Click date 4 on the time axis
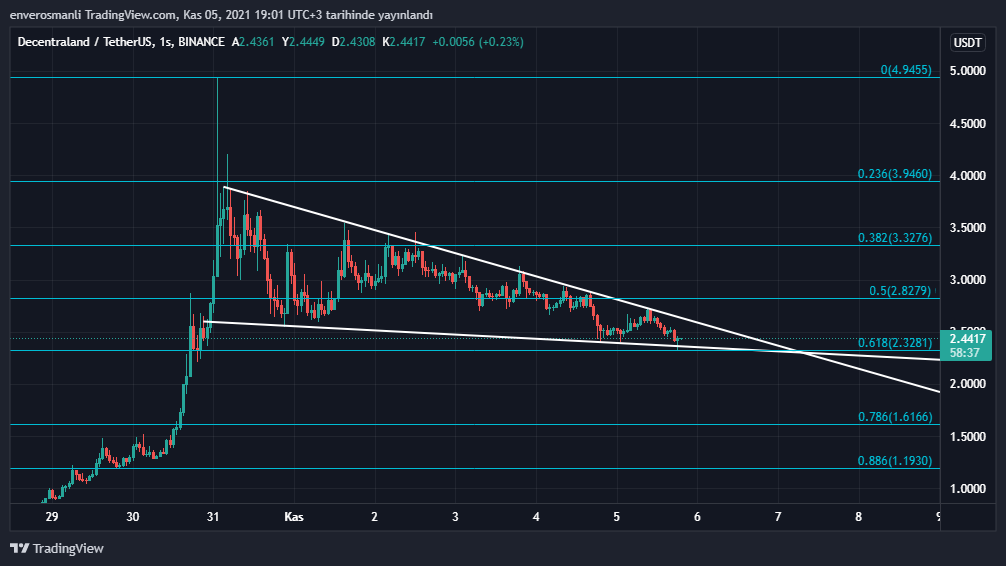Screen dimensions: 1006x566 point(536,517)
